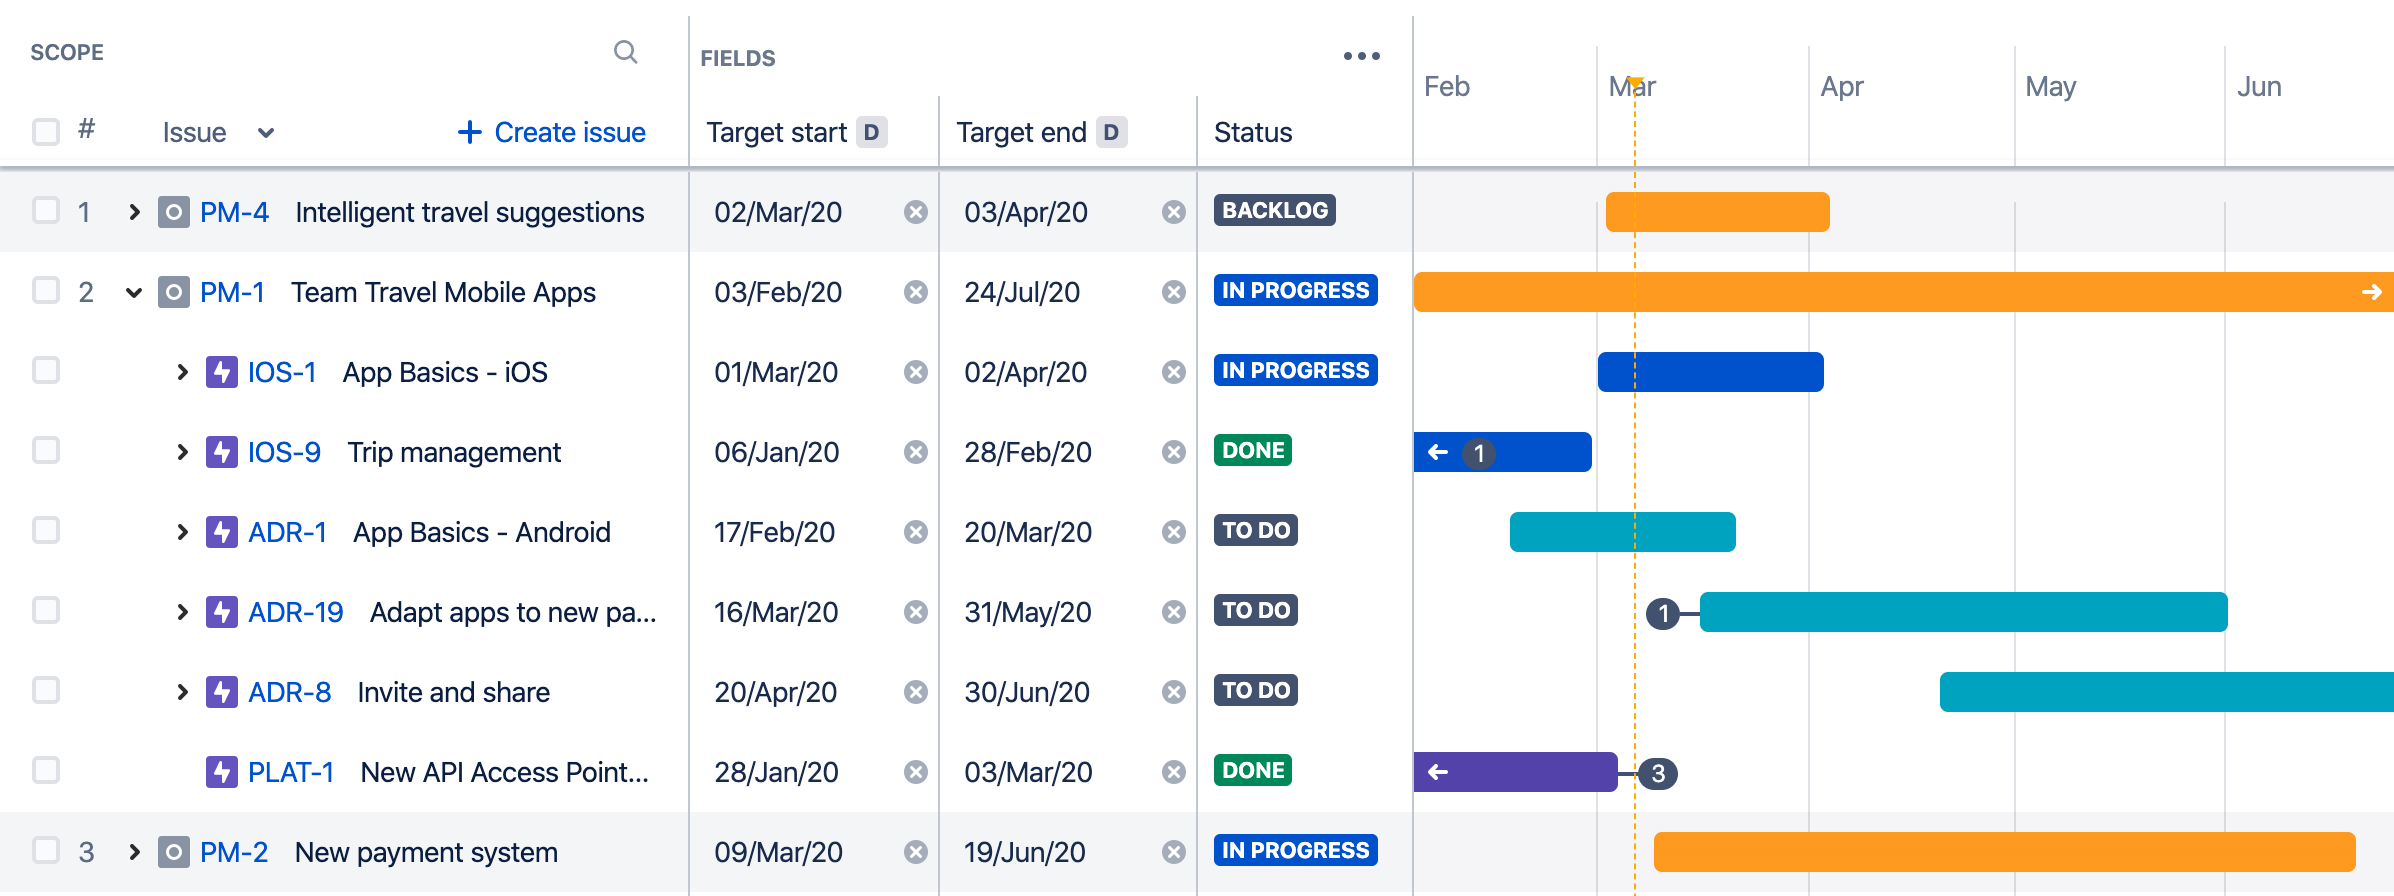
Task: Click the right arrow on PM-1 timeline bar
Action: pyautogui.click(x=2371, y=292)
